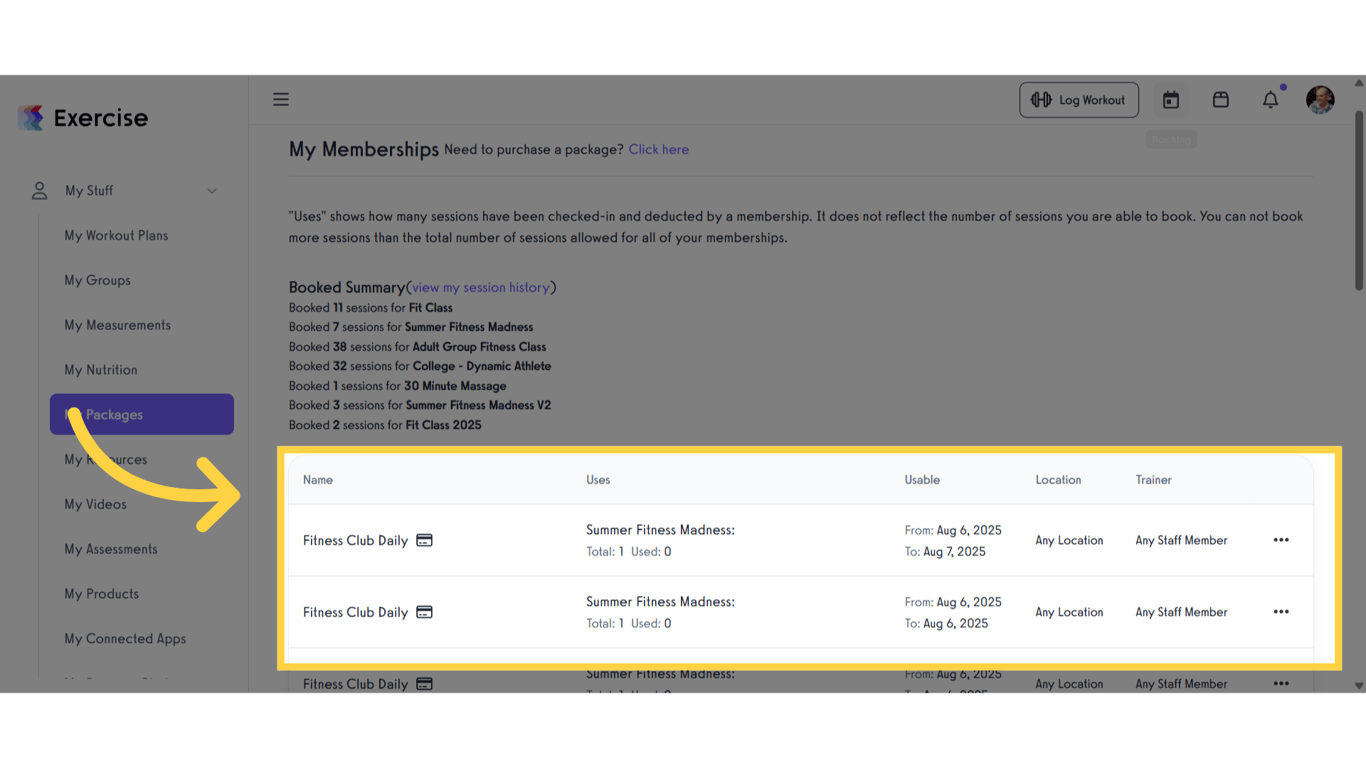Viewport: 1366px width, 768px height.
Task: Open the profile avatar menu
Action: 1320,99
